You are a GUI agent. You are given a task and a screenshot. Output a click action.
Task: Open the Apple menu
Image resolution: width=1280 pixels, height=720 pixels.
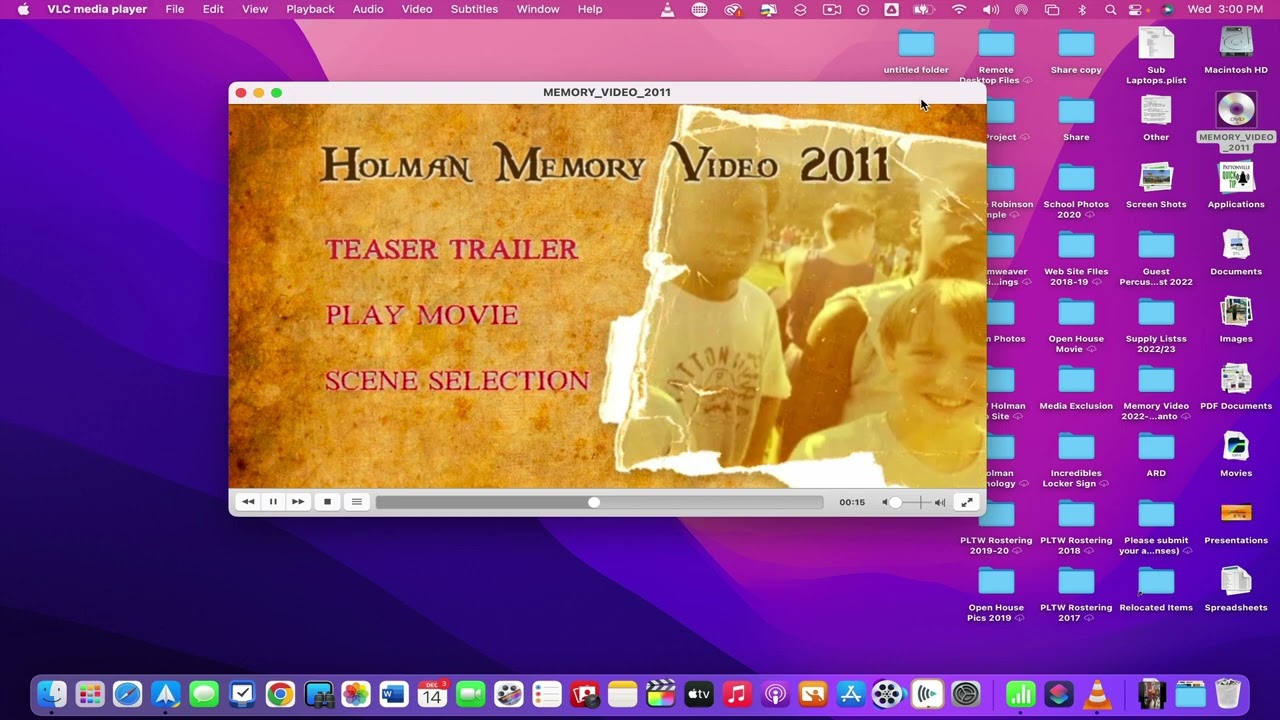click(23, 9)
